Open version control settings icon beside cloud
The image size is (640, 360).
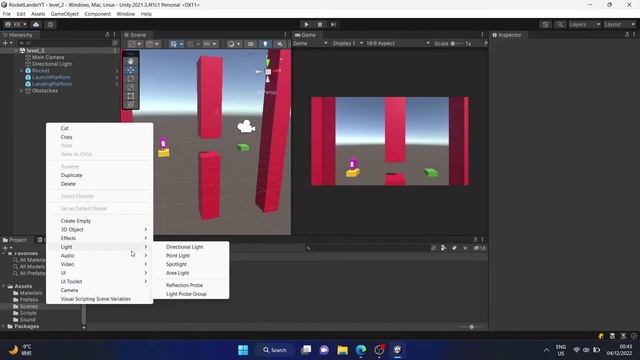(x=50, y=24)
